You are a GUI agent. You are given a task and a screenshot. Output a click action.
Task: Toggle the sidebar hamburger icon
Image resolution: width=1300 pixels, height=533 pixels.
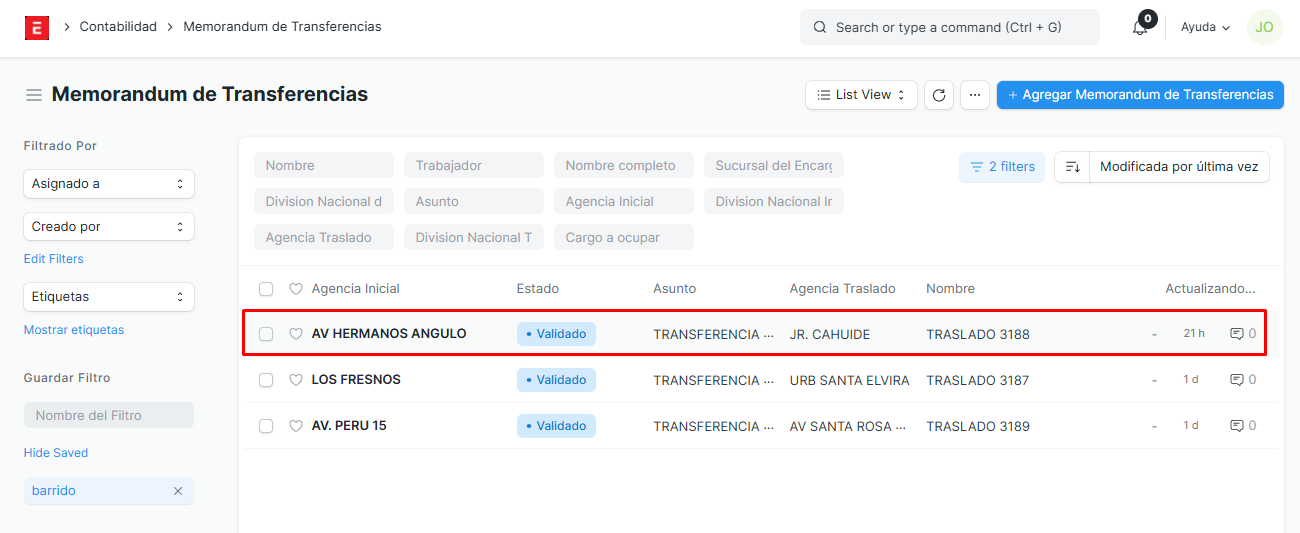click(34, 95)
